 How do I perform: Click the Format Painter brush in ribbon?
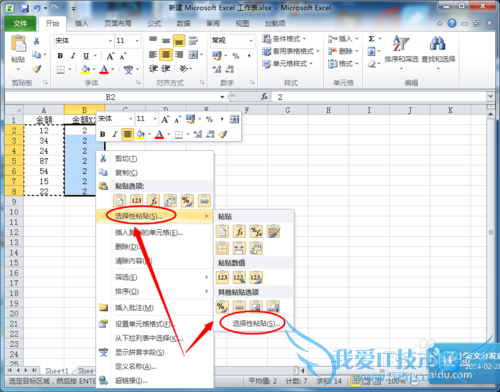pyautogui.click(x=37, y=69)
